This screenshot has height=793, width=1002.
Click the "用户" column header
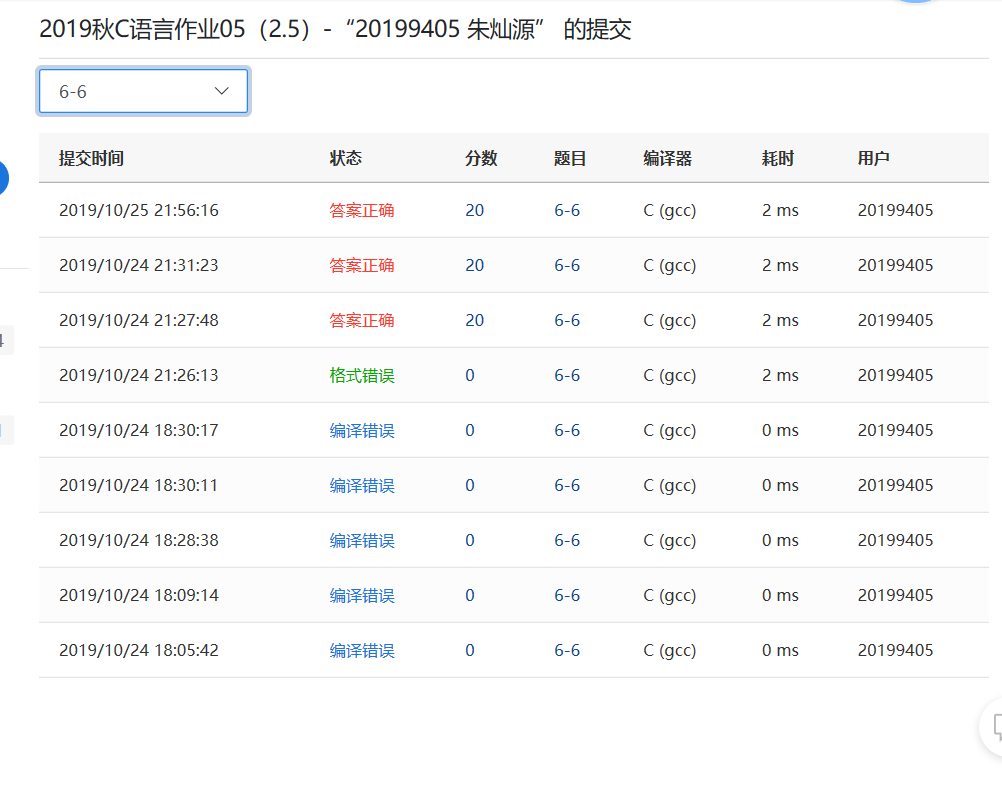tap(873, 158)
